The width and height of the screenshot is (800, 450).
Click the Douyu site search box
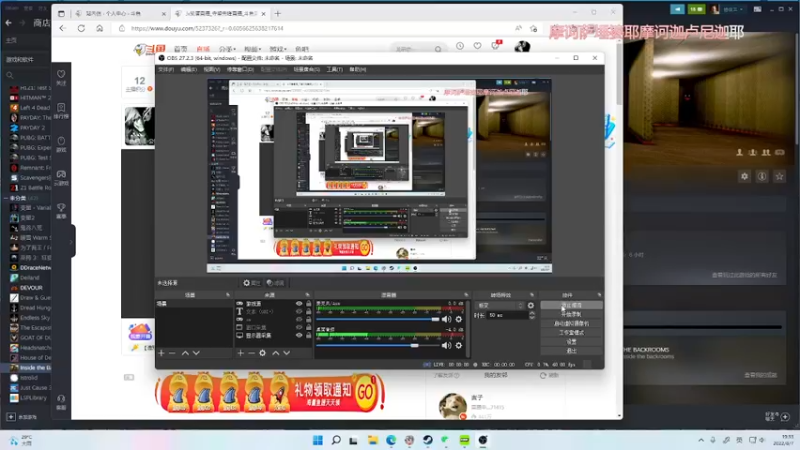pos(417,49)
